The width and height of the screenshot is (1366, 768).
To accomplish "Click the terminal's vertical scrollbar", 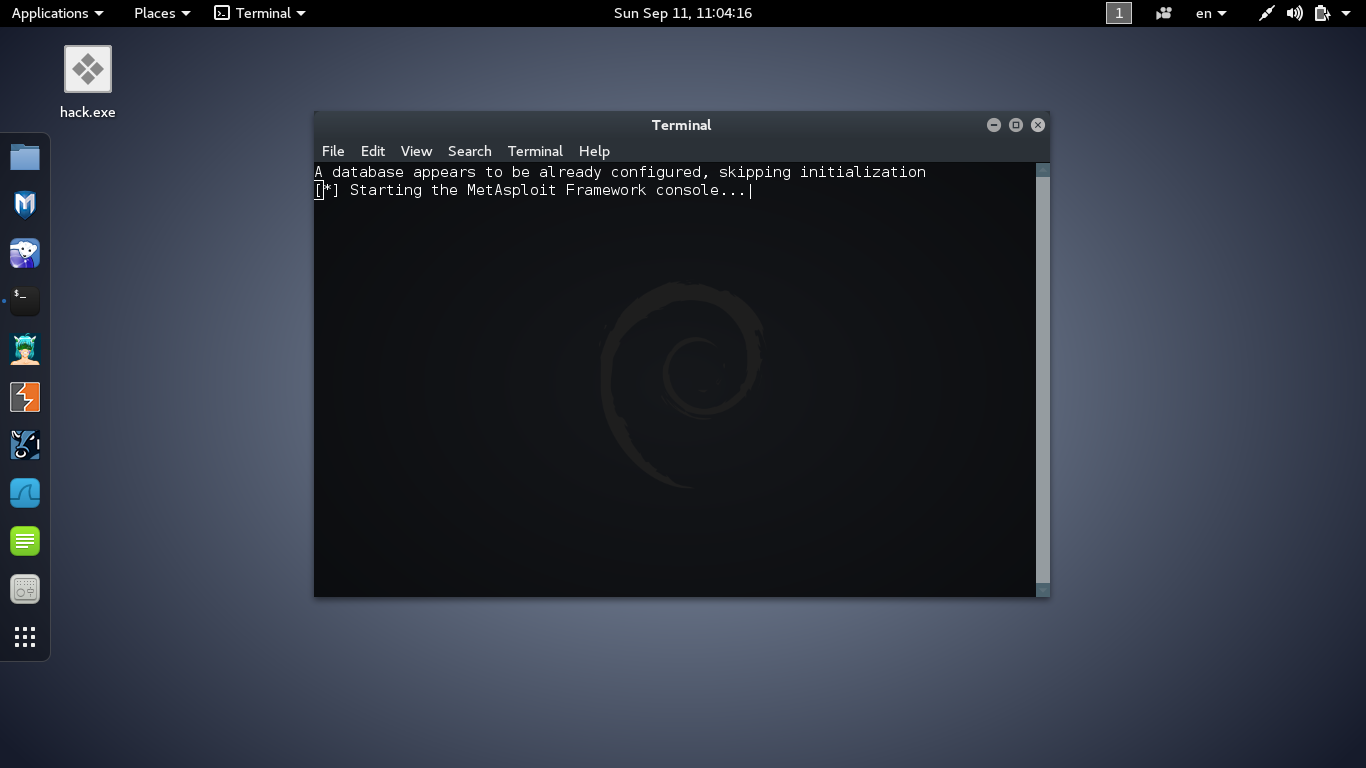I will pyautogui.click(x=1043, y=380).
